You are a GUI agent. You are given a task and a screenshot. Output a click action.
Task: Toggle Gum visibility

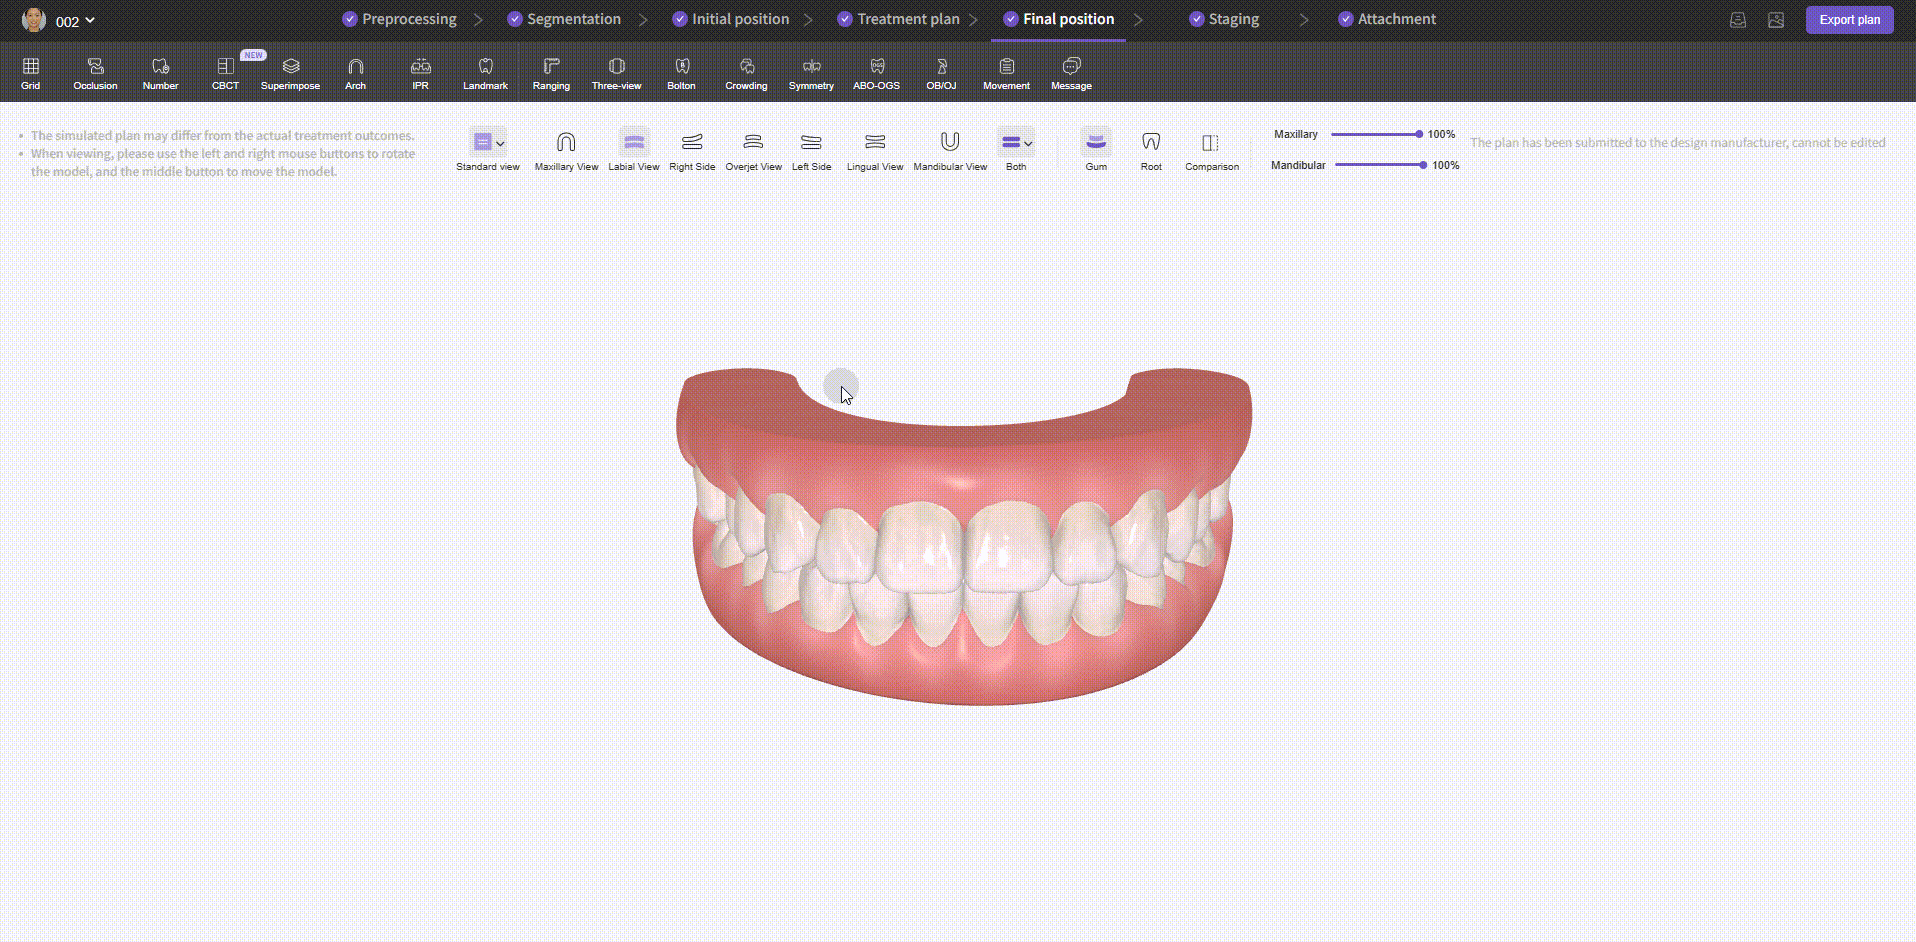1096,150
